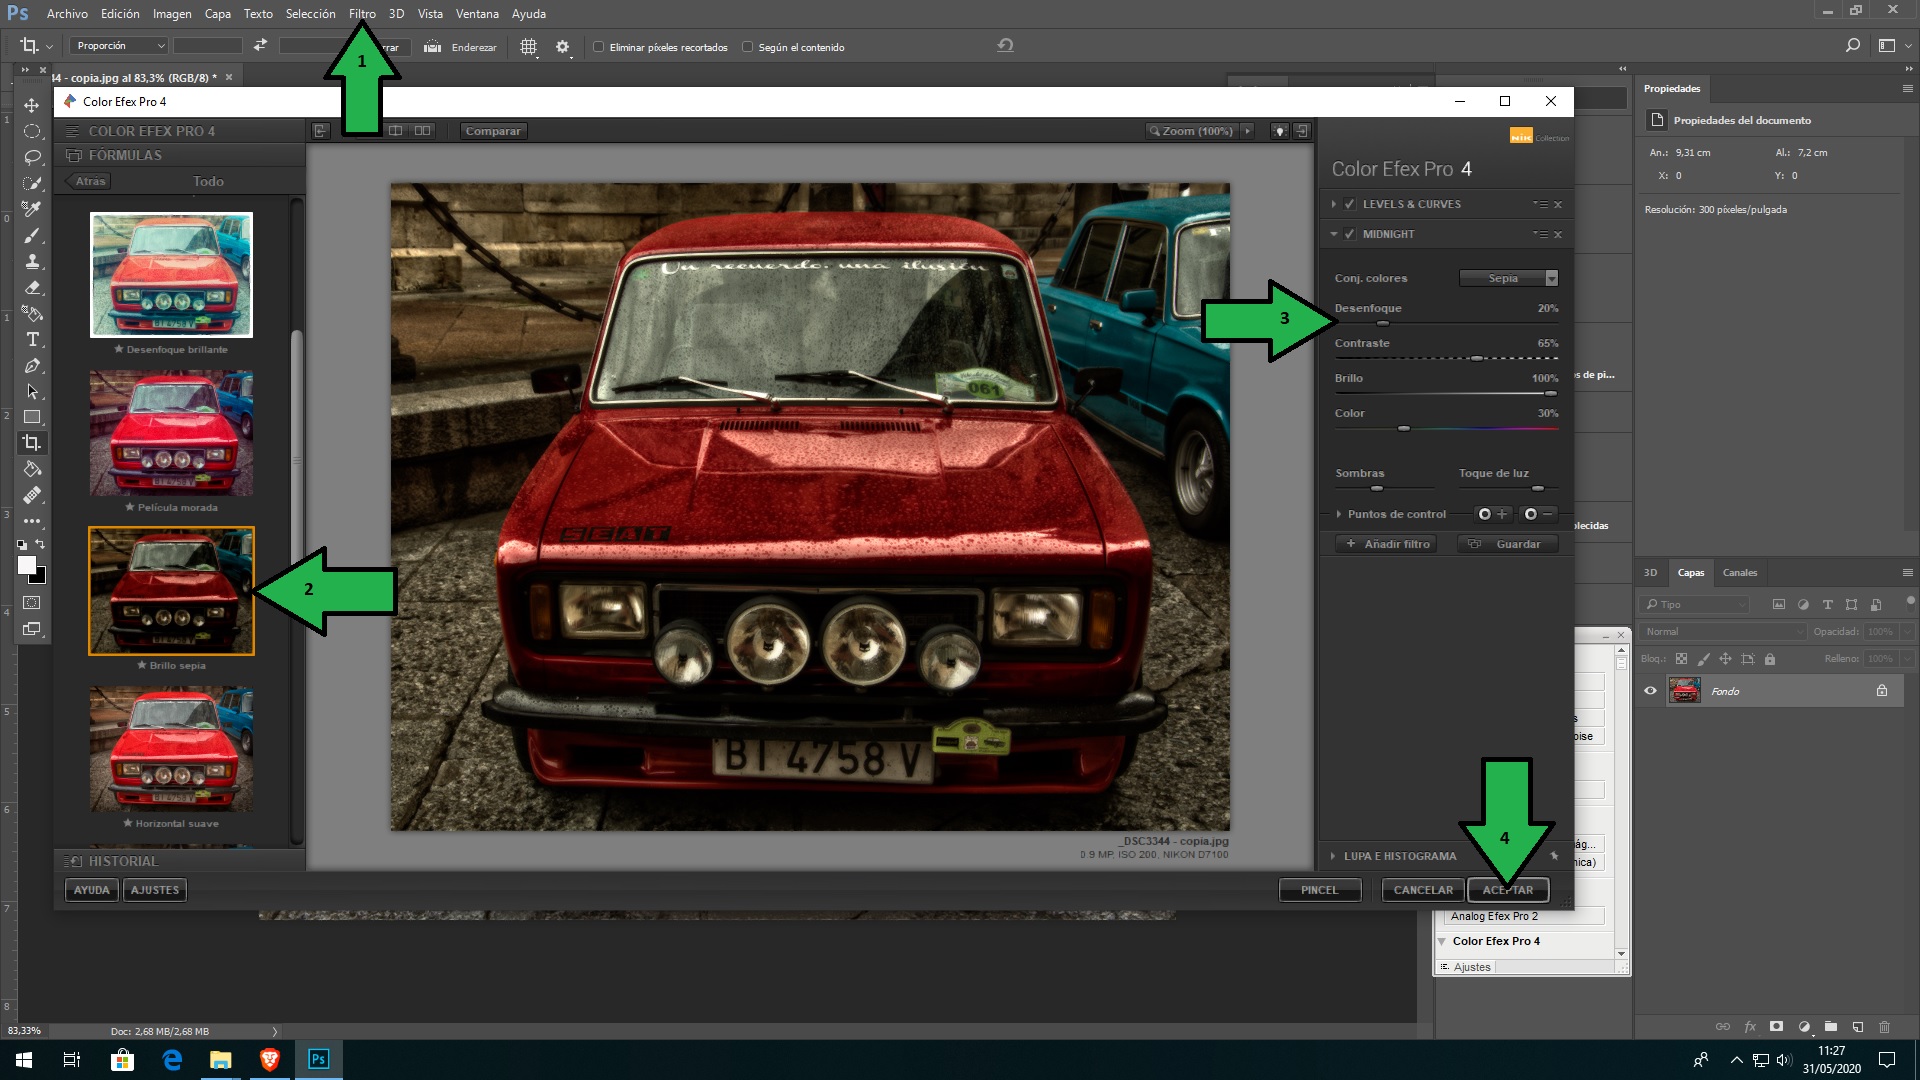Expand Lupa e Histograma section
Image resolution: width=1920 pixels, height=1080 pixels.
coord(1336,856)
